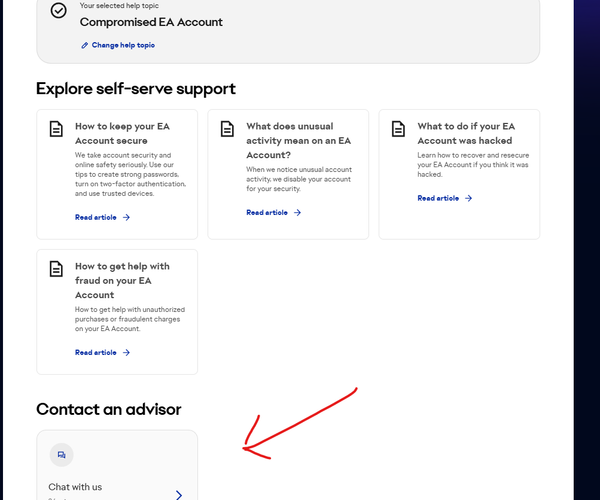Click the pencil icon next to Change help topic
The height and width of the screenshot is (500, 600).
coord(85,46)
